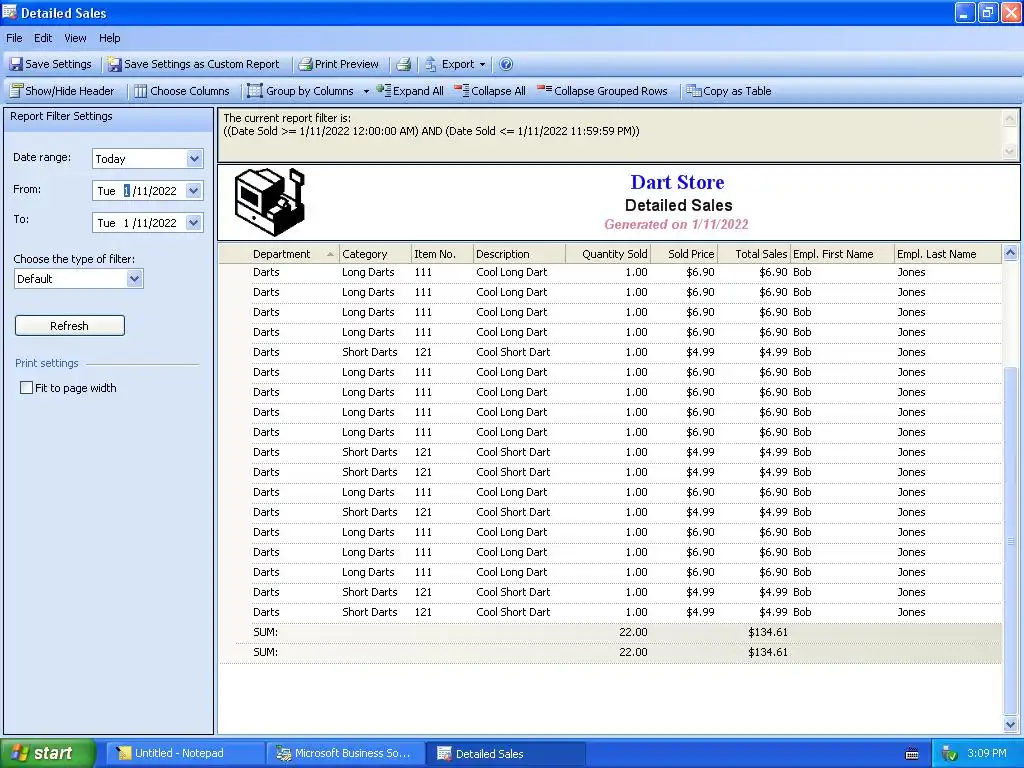Click the Empl. Last Name column header
Screen dimensions: 1024x768
[x=947, y=254]
